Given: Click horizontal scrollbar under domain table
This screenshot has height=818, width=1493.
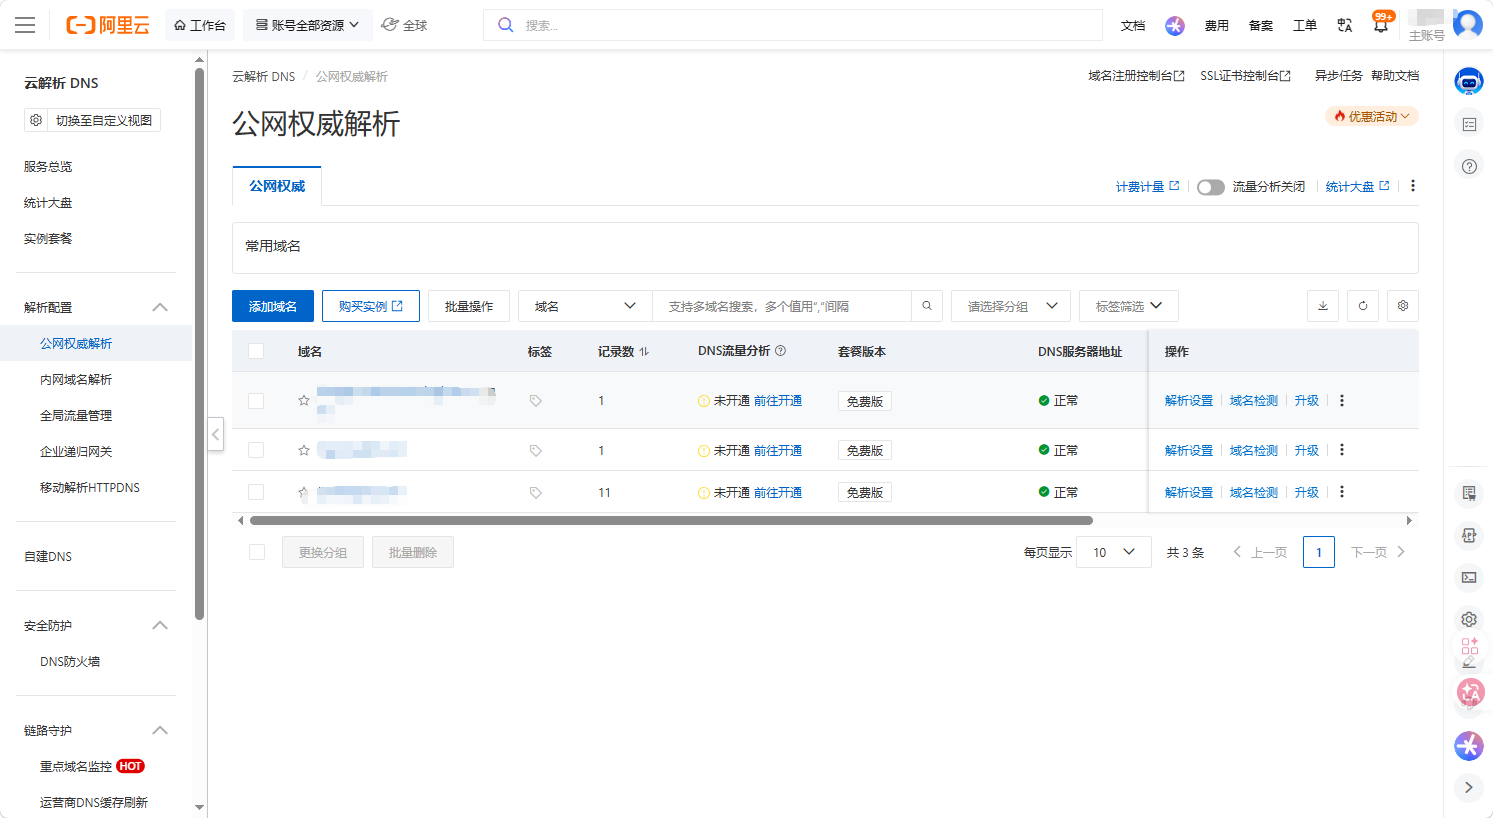Looking at the screenshot, I should coord(671,520).
